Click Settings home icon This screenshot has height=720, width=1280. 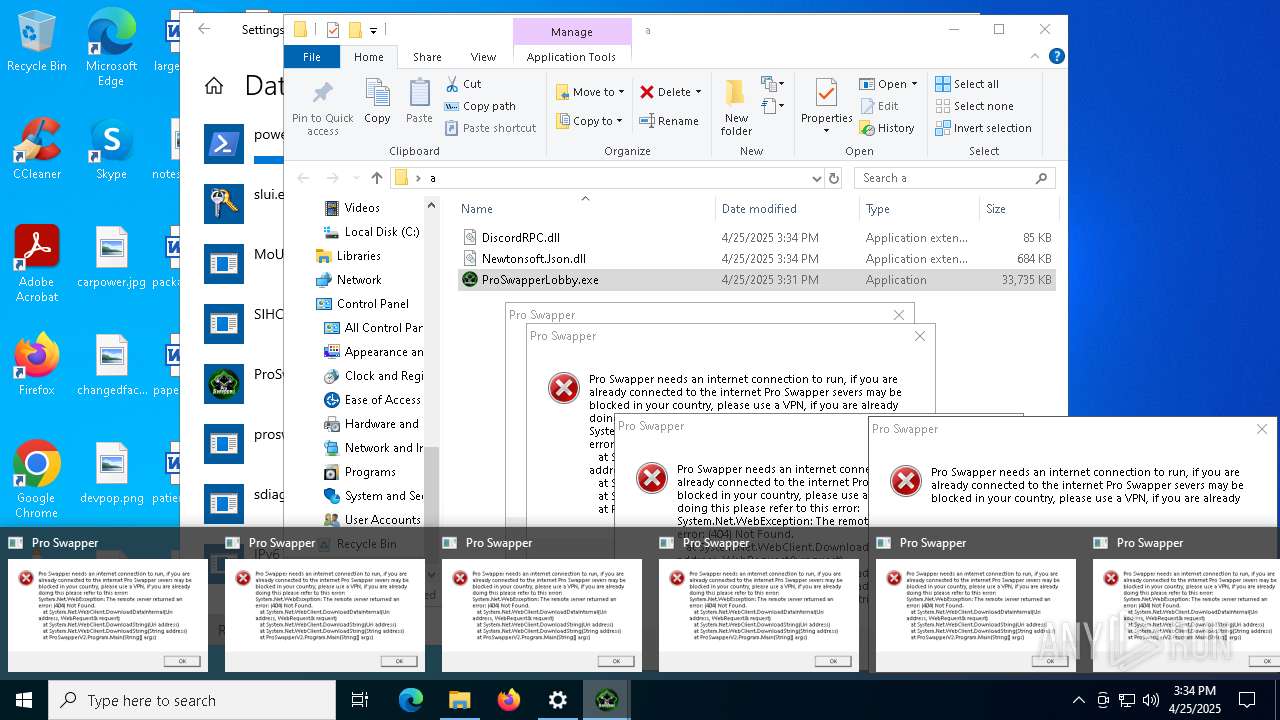(214, 86)
